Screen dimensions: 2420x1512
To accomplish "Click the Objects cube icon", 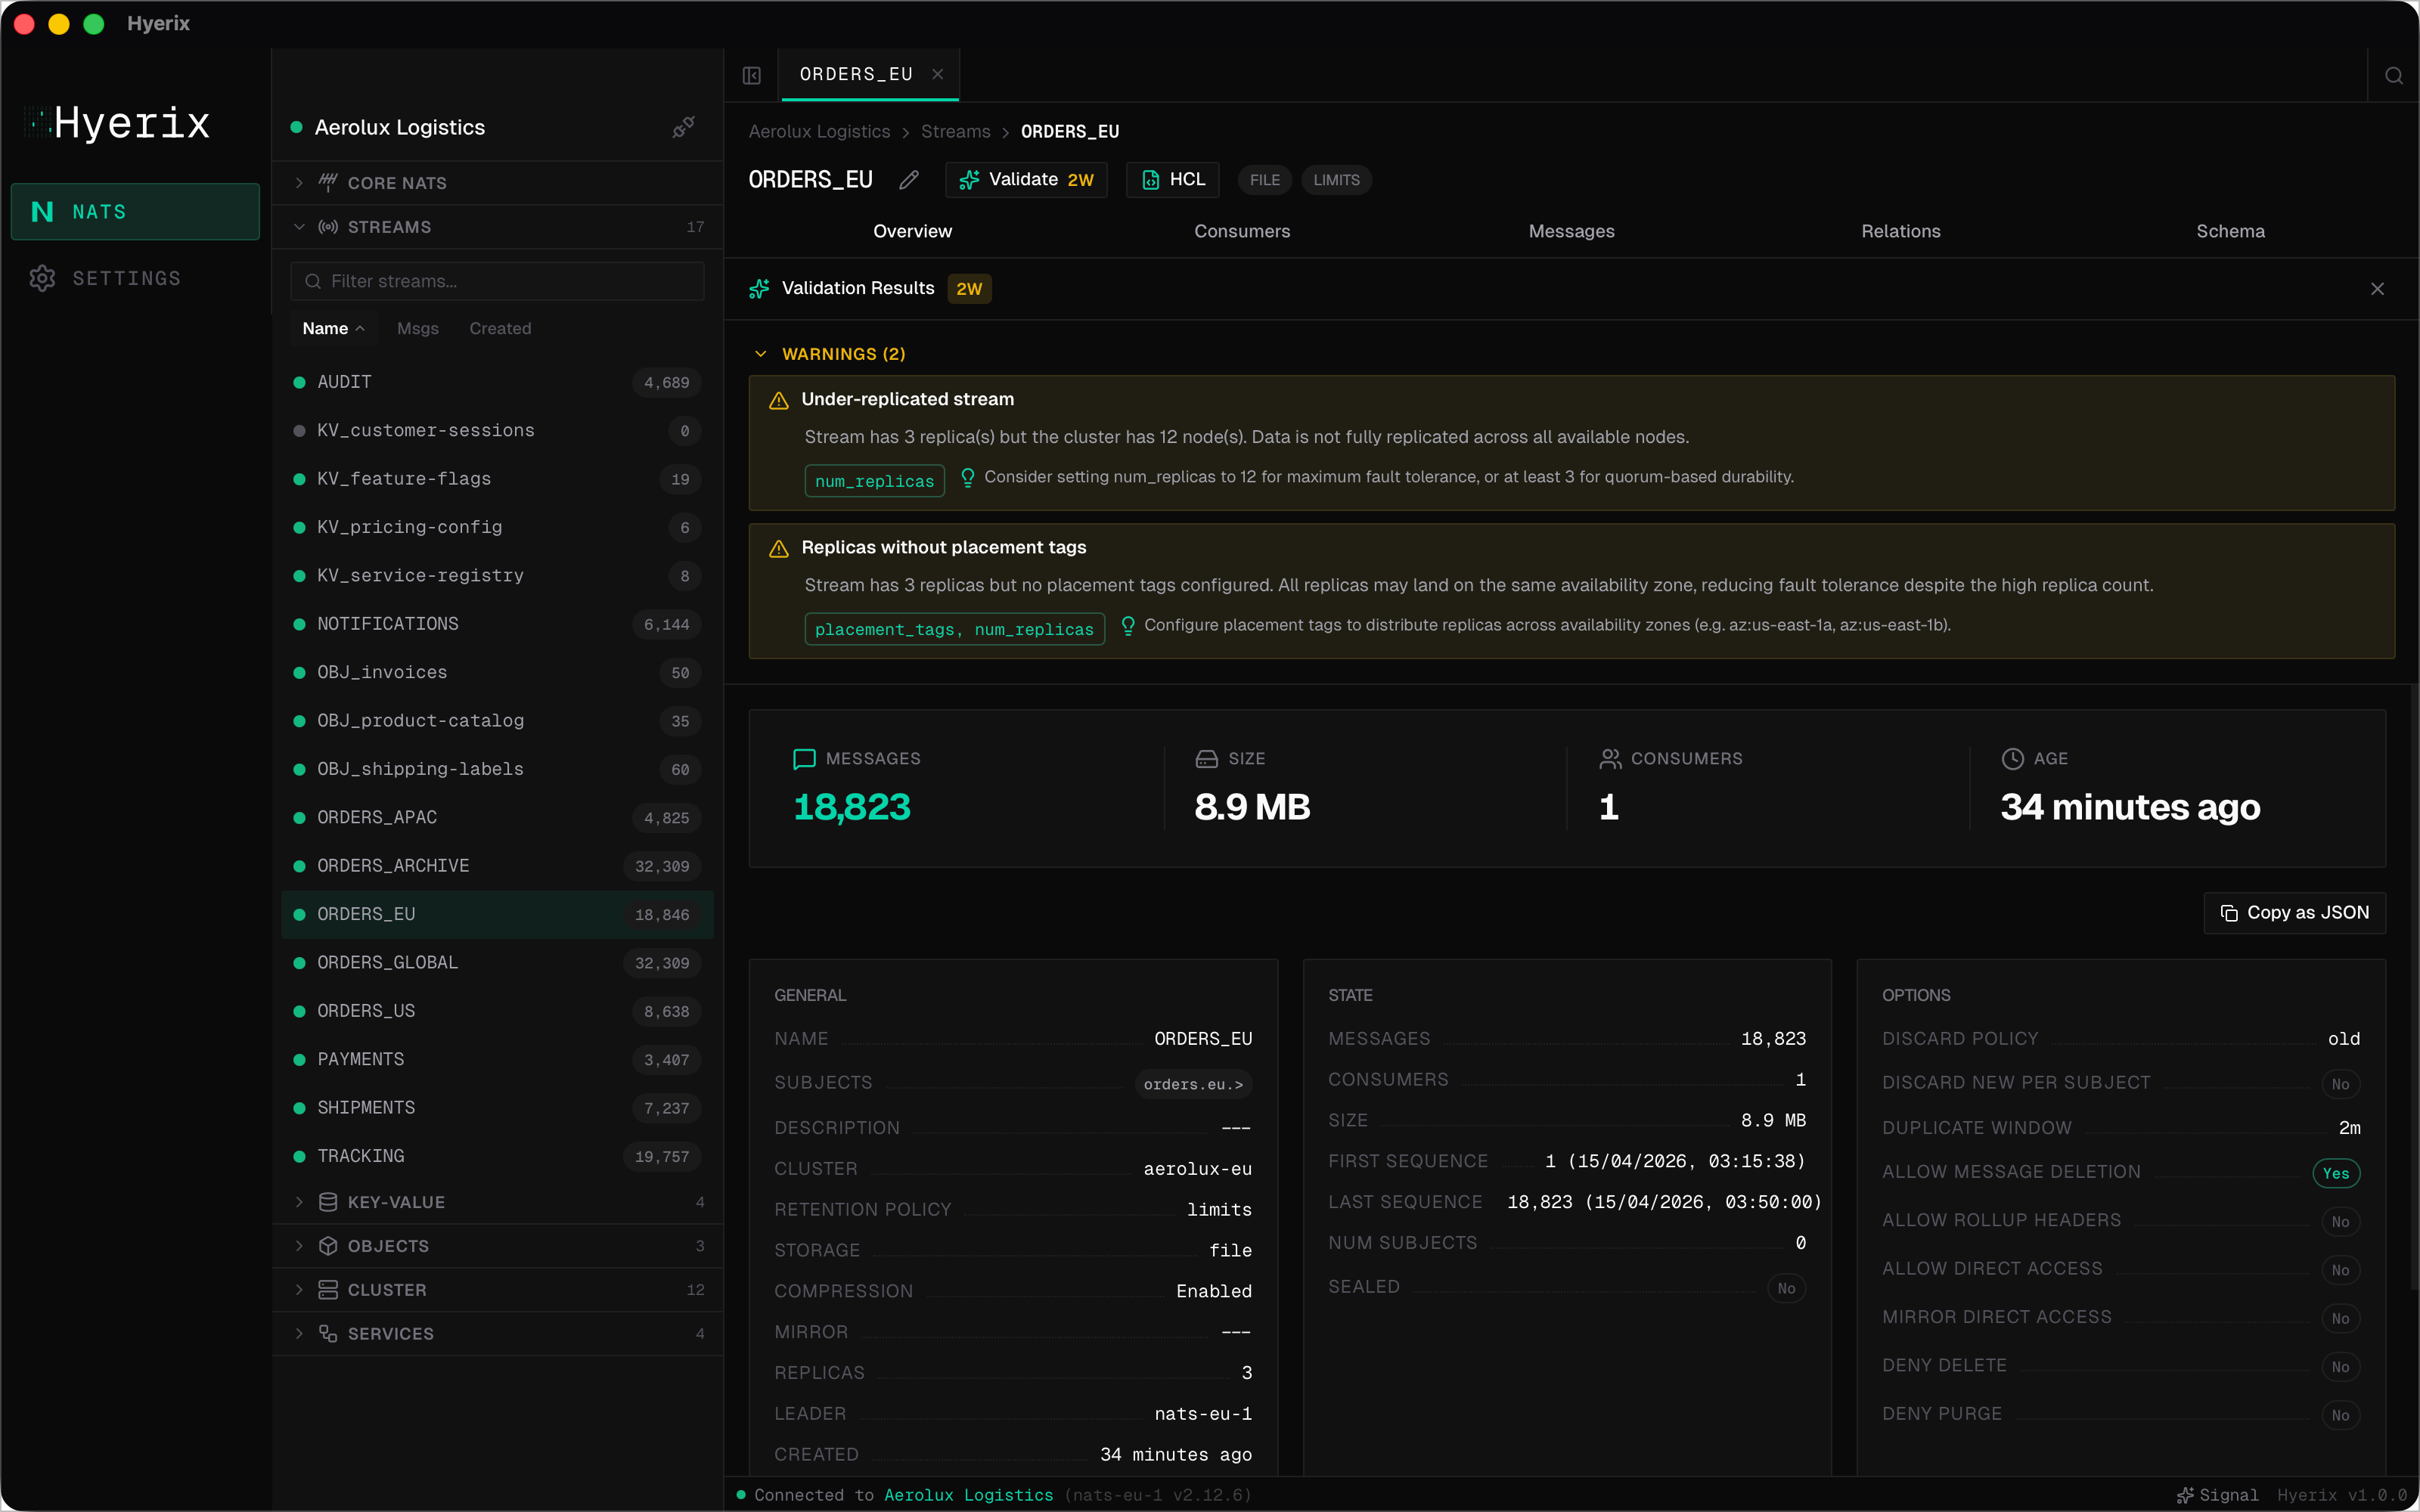I will coord(328,1246).
